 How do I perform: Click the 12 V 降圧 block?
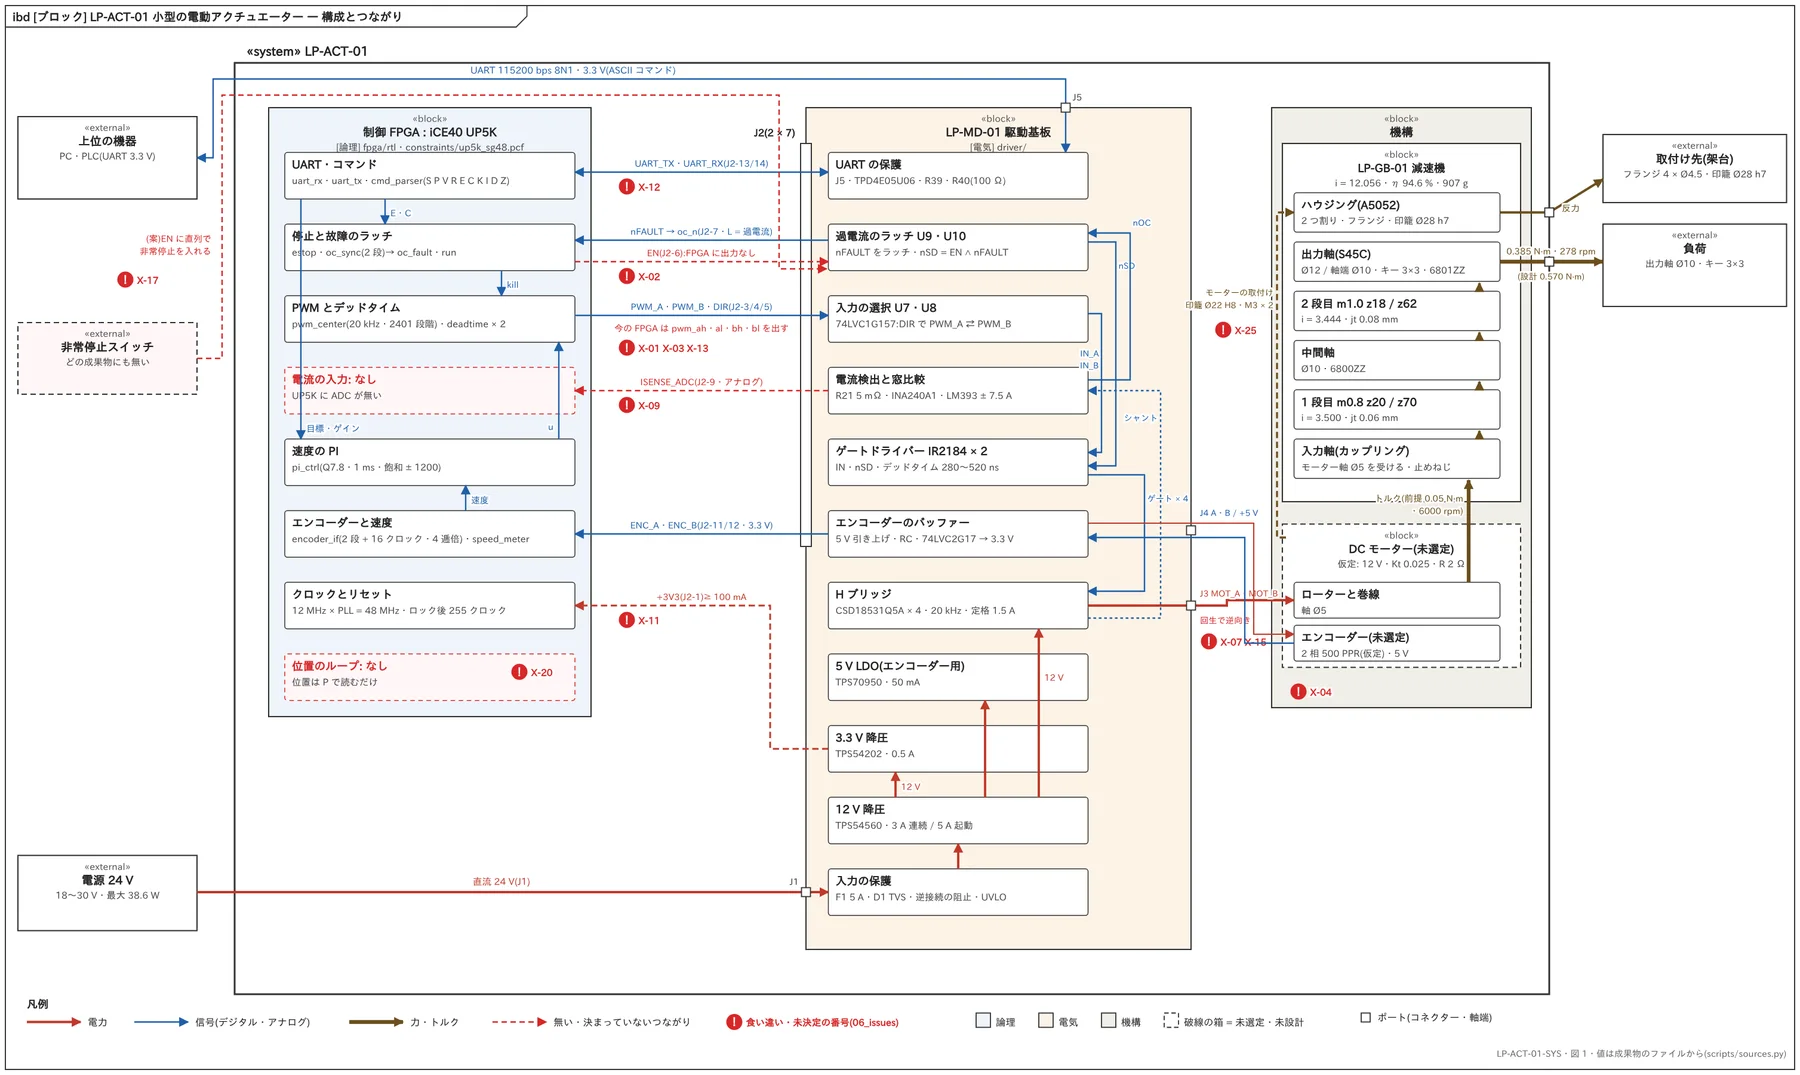point(958,820)
